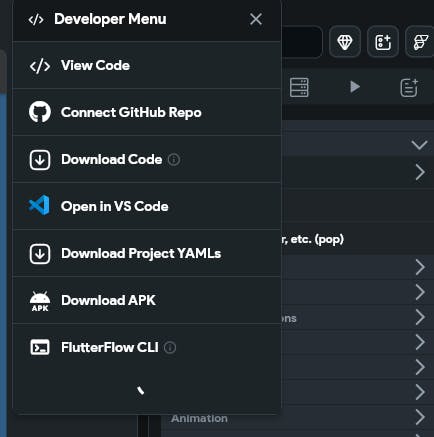Select Connect GitHub Repo option
The width and height of the screenshot is (434, 437).
coord(147,112)
